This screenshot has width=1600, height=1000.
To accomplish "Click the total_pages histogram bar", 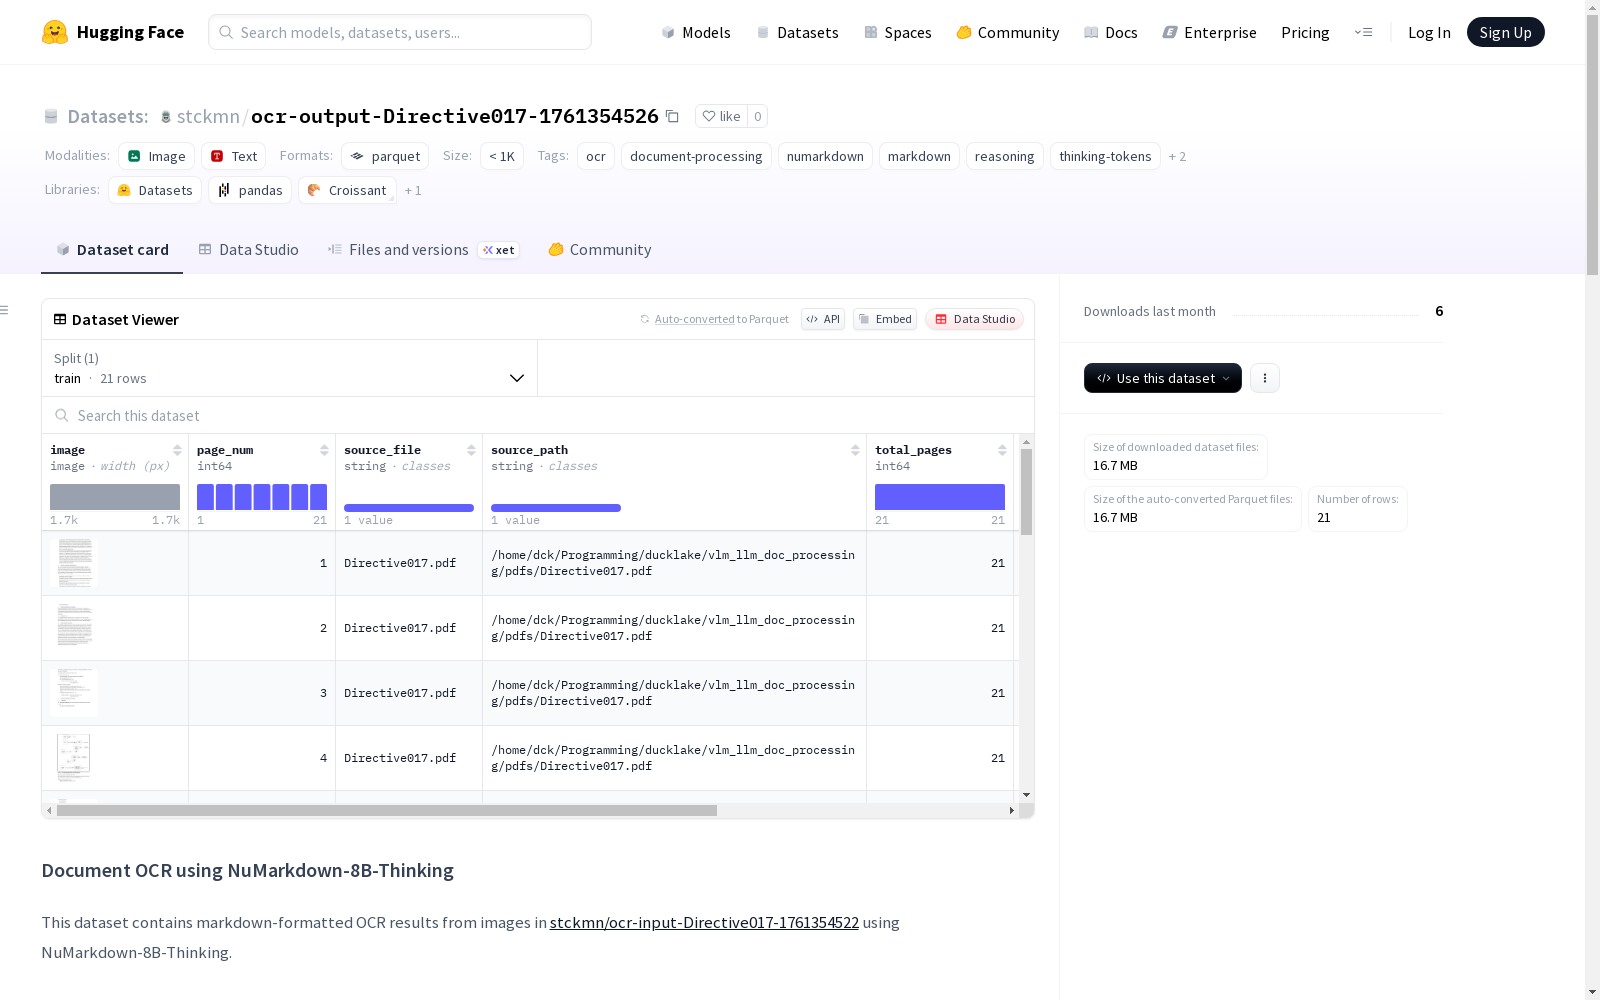I will point(940,497).
